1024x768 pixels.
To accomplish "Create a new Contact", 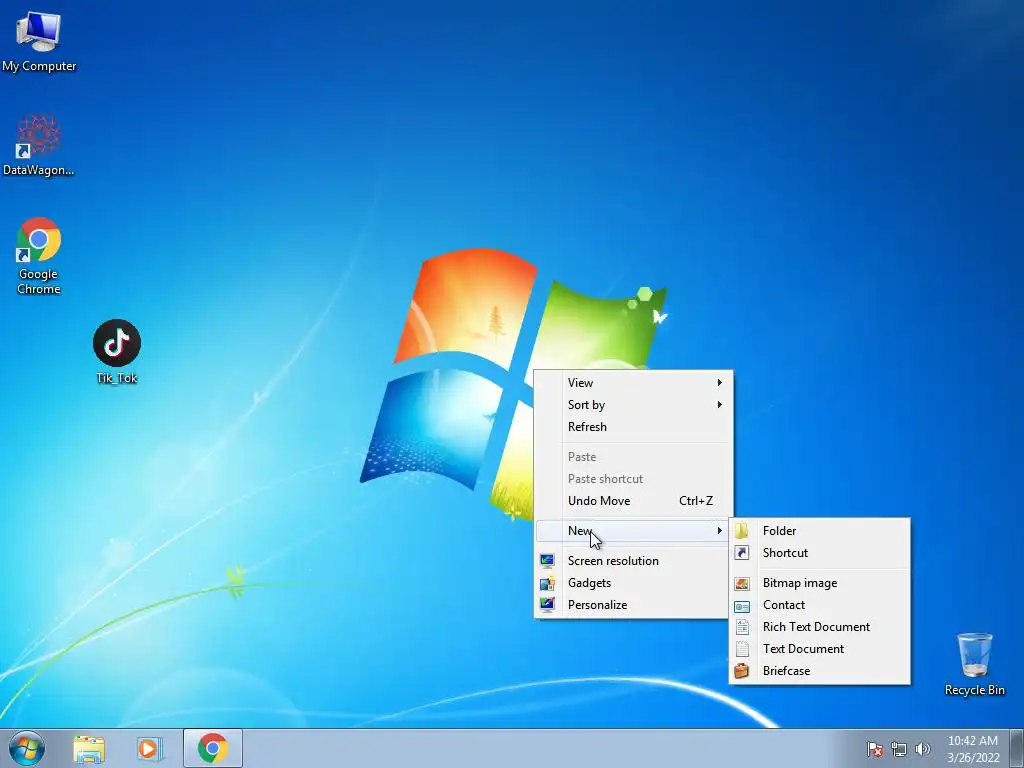I will [x=819, y=605].
